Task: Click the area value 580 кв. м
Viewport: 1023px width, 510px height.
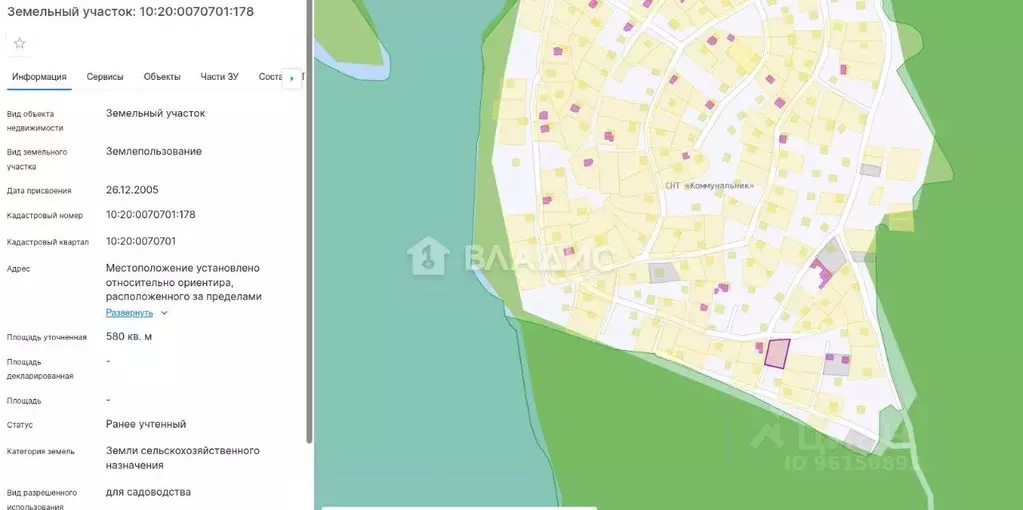Action: [x=129, y=337]
